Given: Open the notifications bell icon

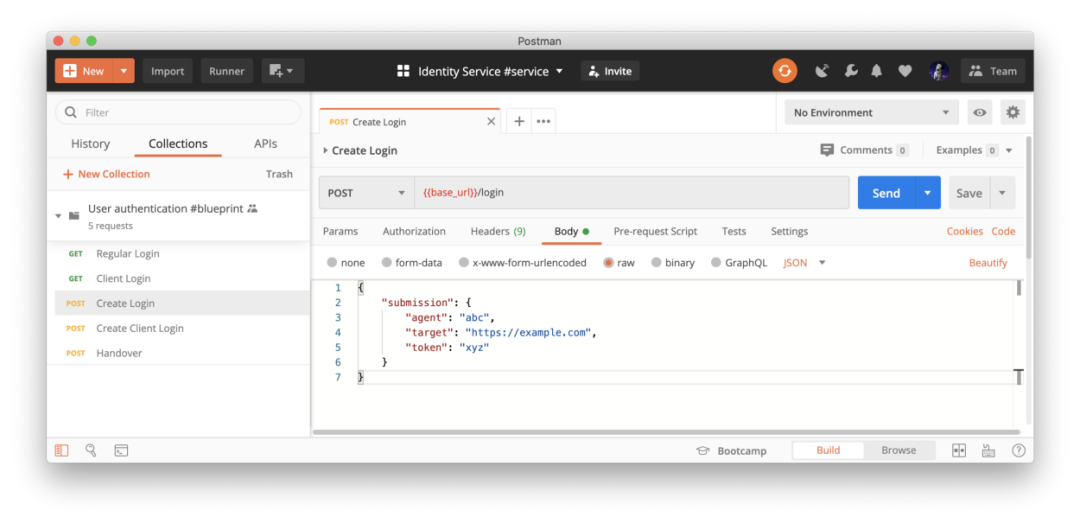Looking at the screenshot, I should [877, 71].
